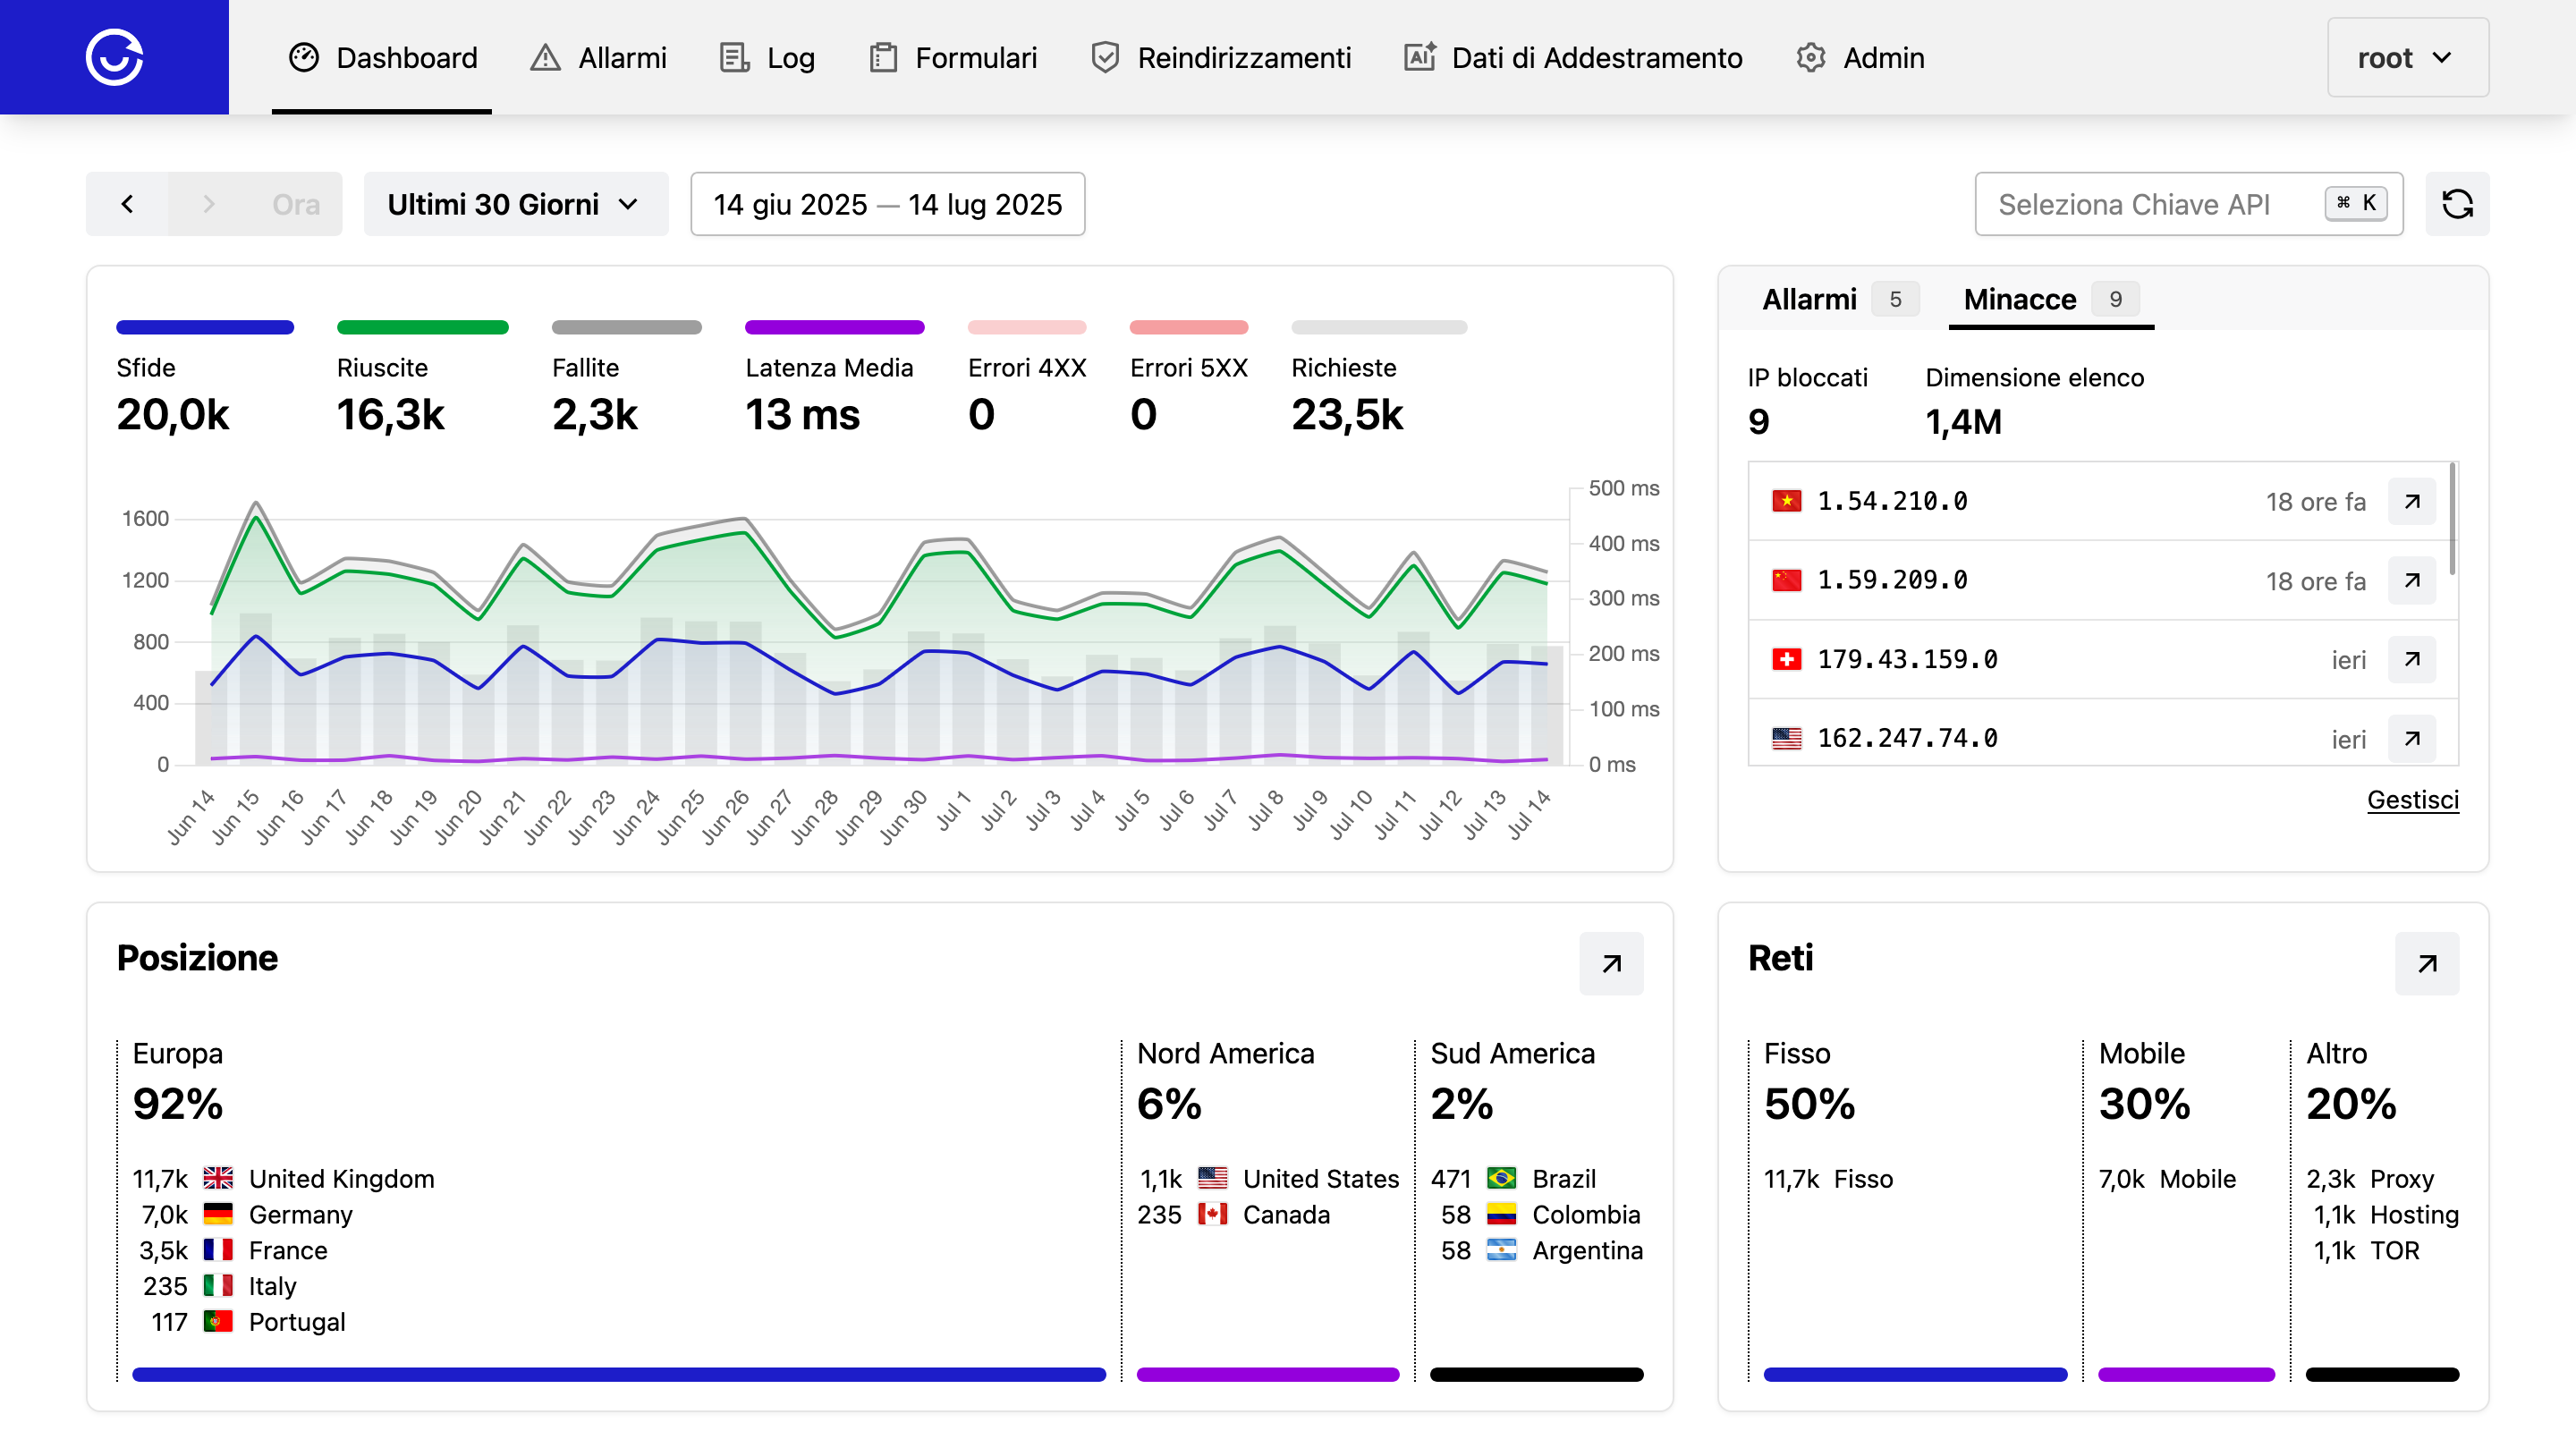
Task: Click the refresh icon near Seleziona Chiave API
Action: click(2458, 204)
